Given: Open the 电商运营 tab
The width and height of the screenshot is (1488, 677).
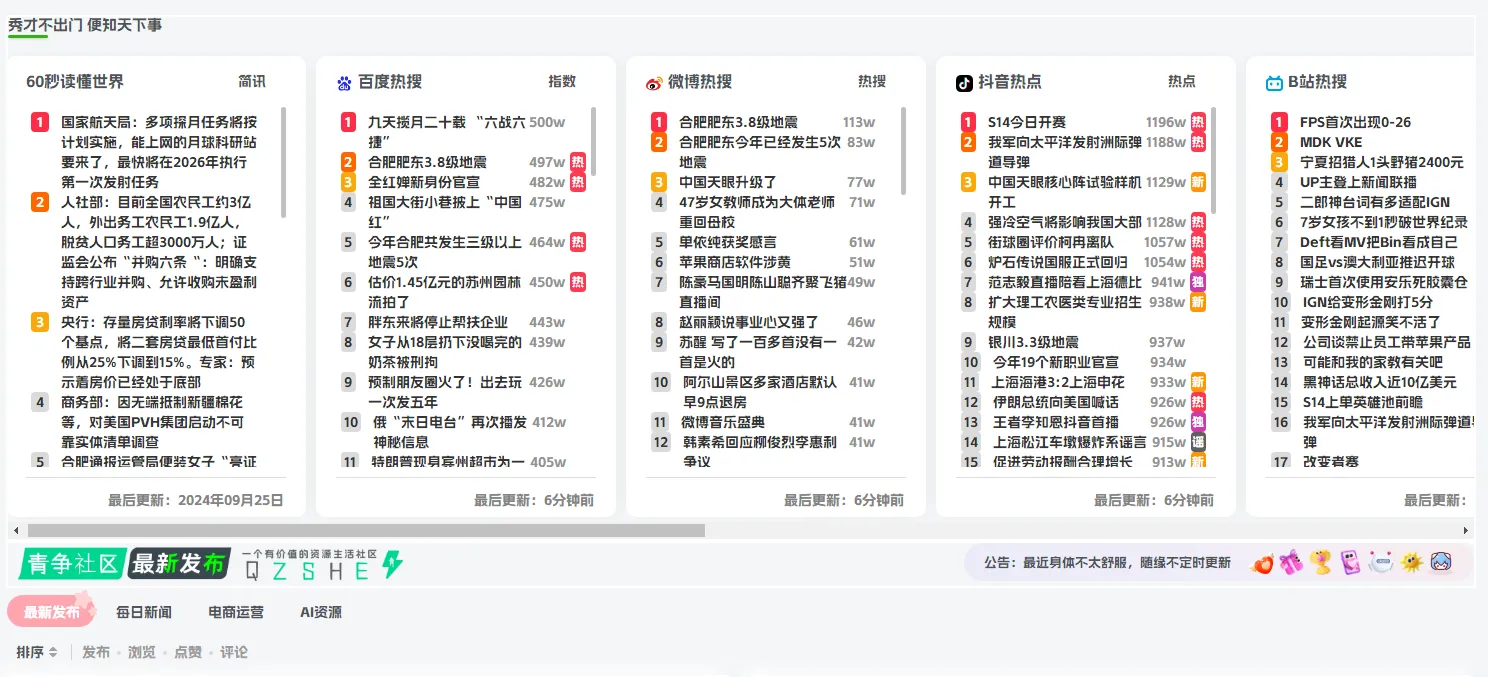Looking at the screenshot, I should pos(236,612).
